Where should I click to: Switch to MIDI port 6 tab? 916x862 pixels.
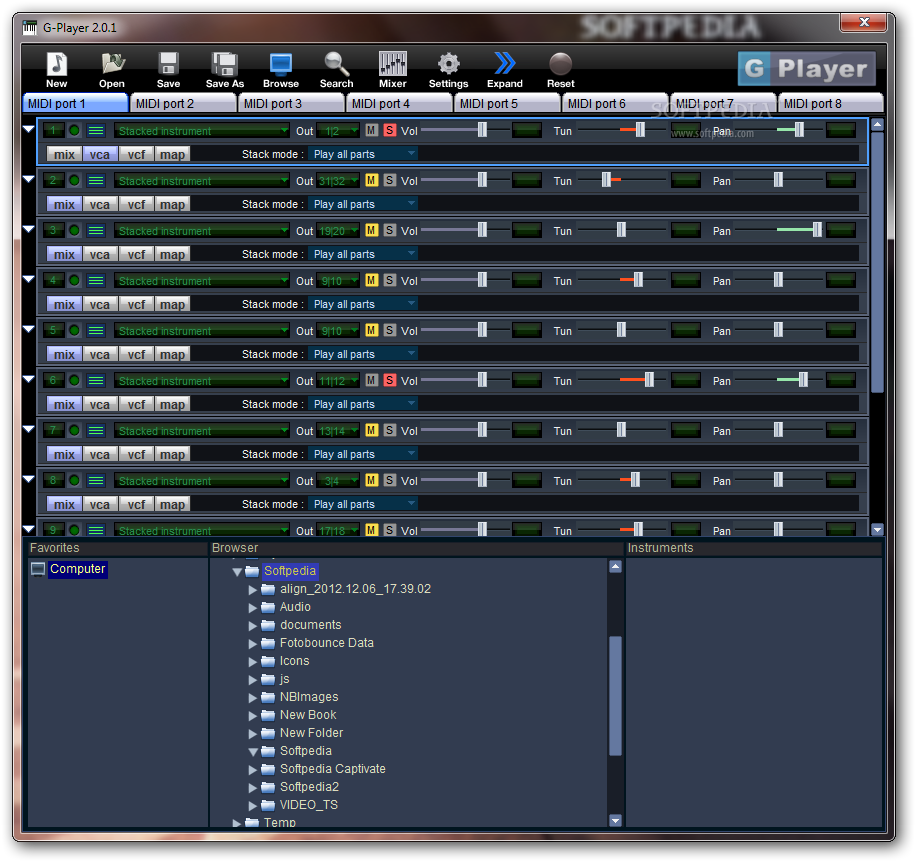coord(616,103)
